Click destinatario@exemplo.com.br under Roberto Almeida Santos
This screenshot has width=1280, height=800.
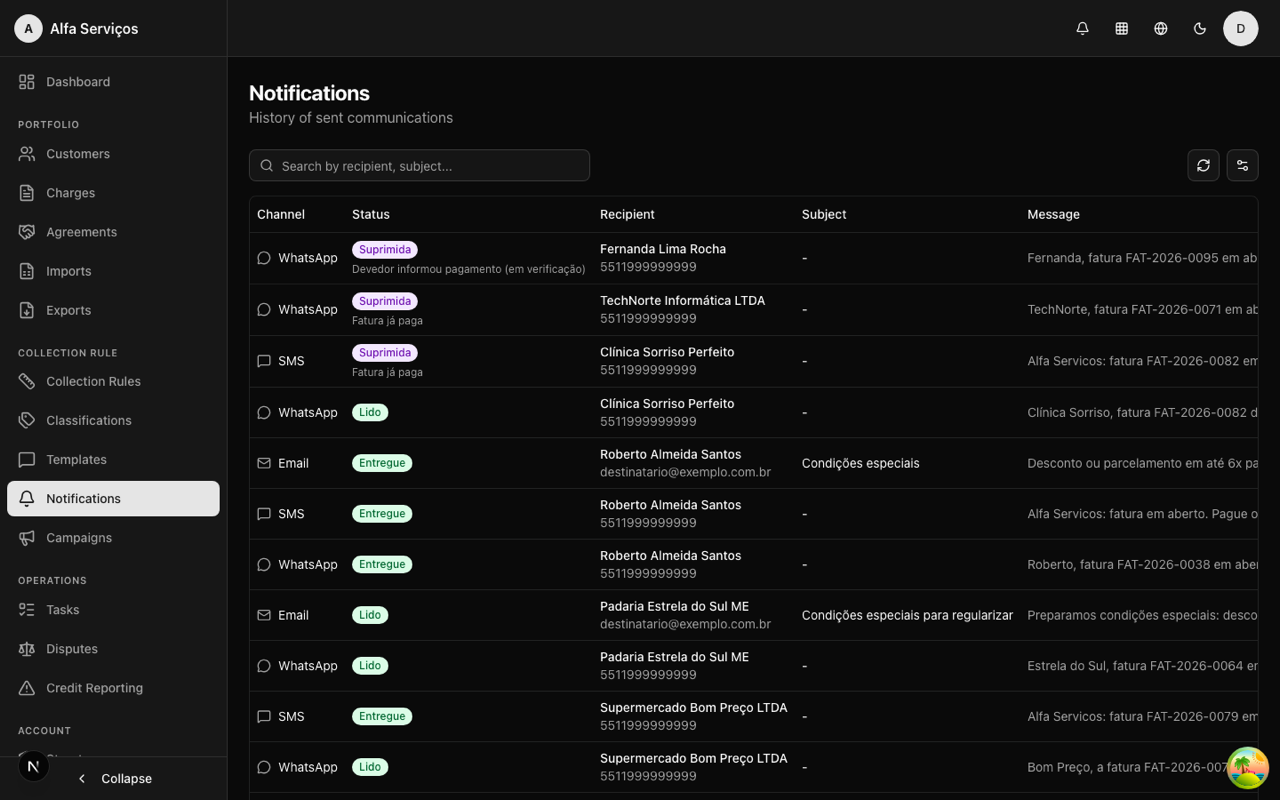pyautogui.click(x=685, y=472)
